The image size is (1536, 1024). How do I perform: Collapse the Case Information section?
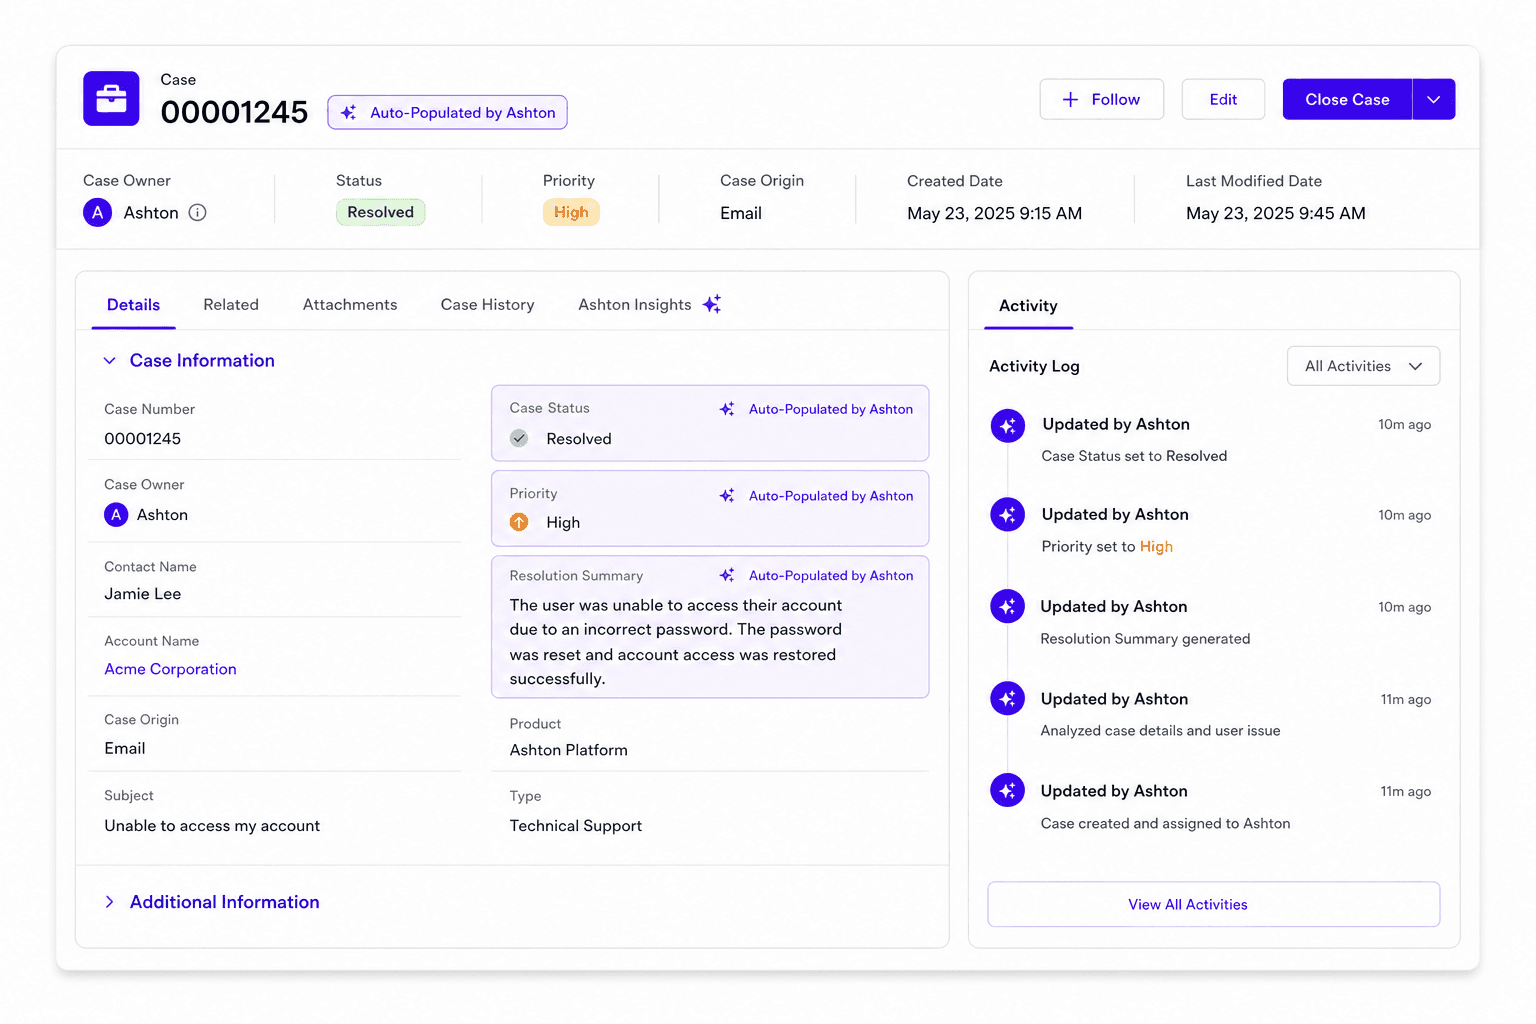tap(110, 361)
